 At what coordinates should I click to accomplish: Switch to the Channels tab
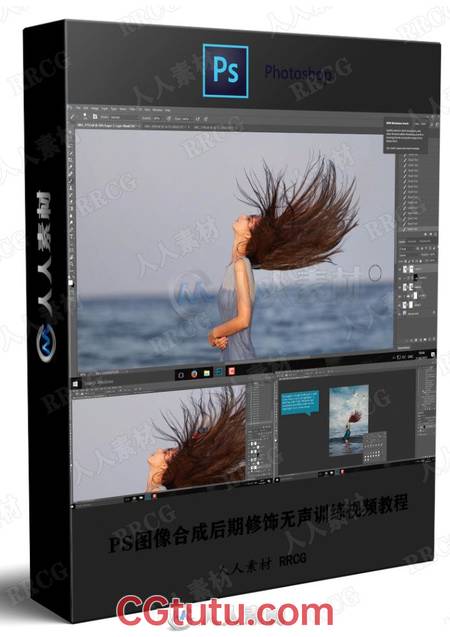(412, 242)
